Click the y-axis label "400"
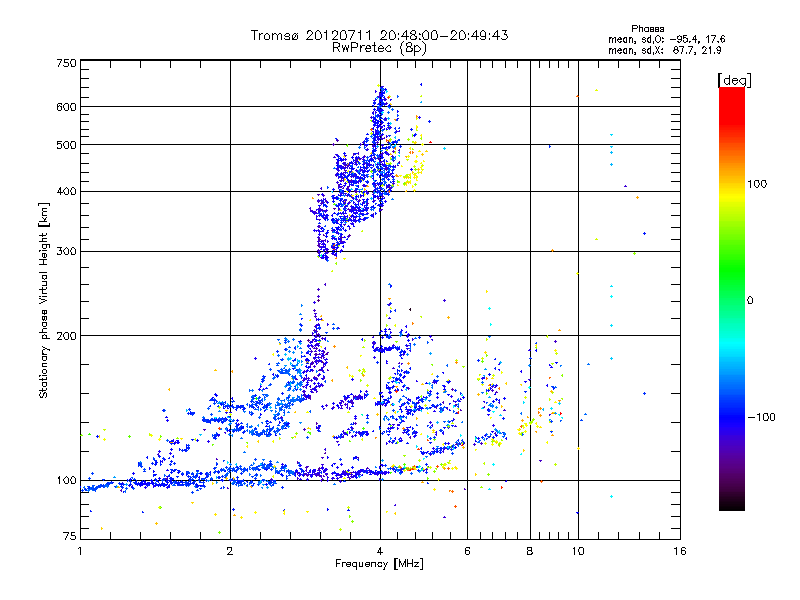This screenshot has height=600, width=800. (66, 192)
